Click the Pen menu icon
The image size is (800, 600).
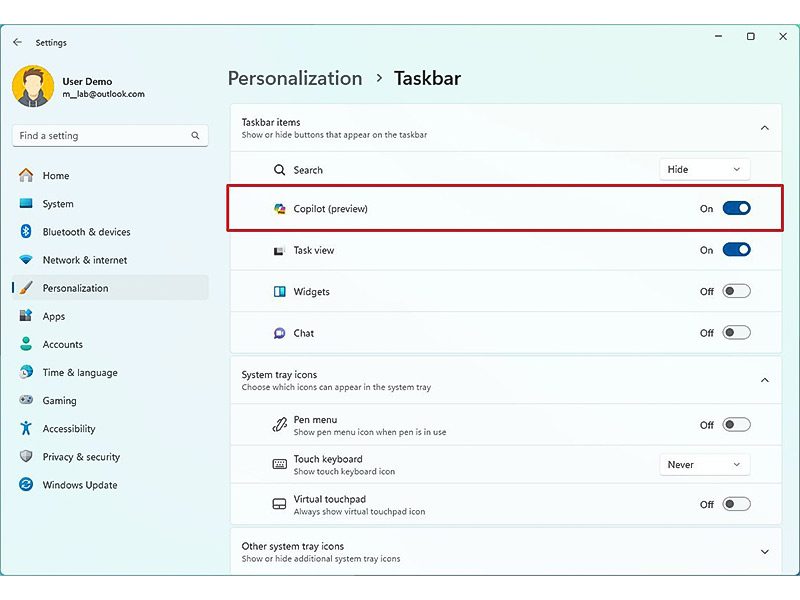click(x=280, y=424)
